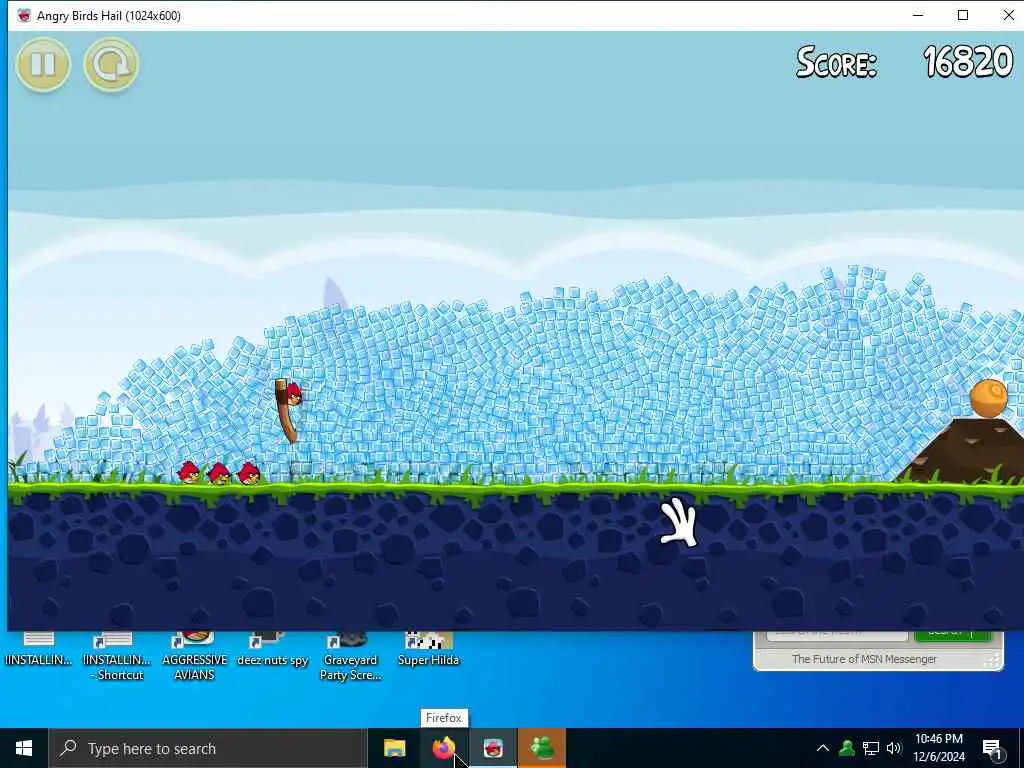This screenshot has height=768, width=1024.
Task: Open the Graveyard Party Scre... desktop shortcut
Action: pyautogui.click(x=350, y=656)
